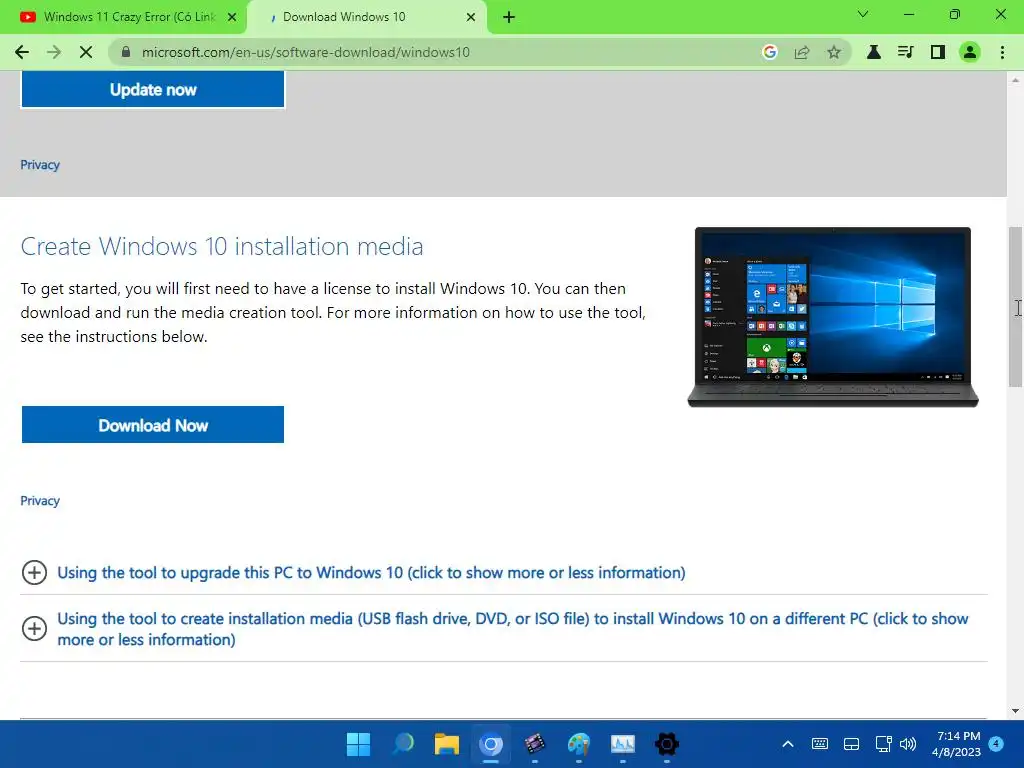1024x768 pixels.
Task: Show hidden system tray icons
Action: pos(788,744)
